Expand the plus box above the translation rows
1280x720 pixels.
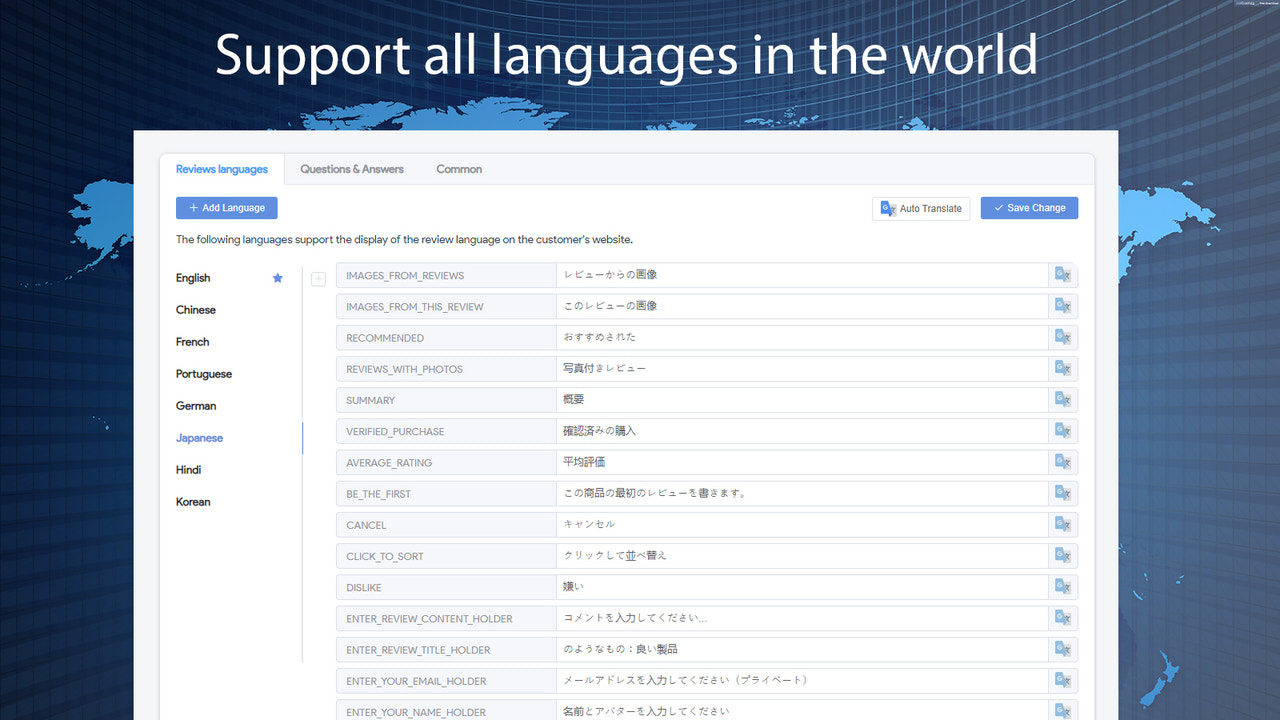318,278
